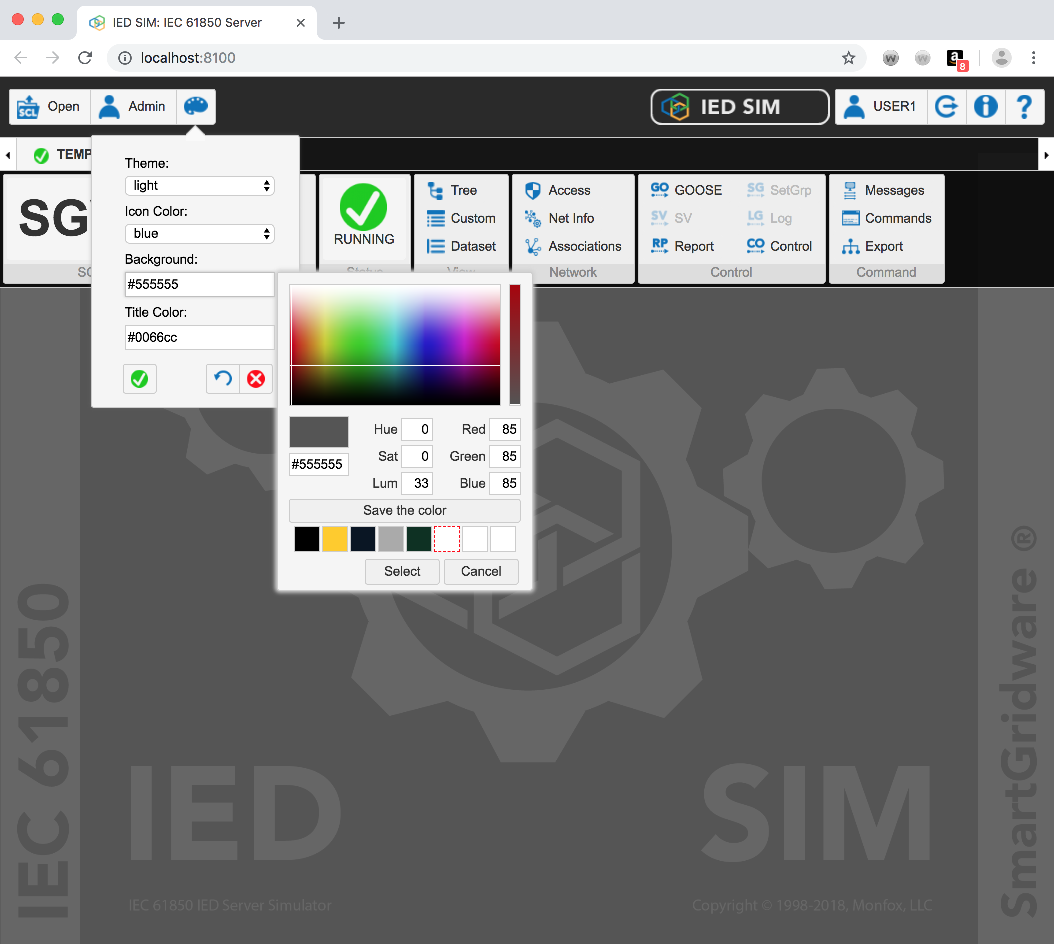Open Report control
The image size is (1054, 944).
point(682,246)
